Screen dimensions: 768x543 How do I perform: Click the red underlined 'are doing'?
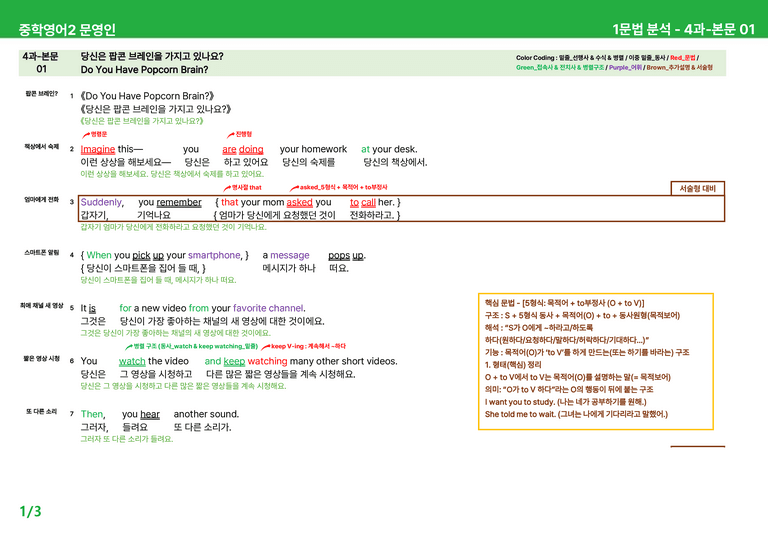point(243,149)
